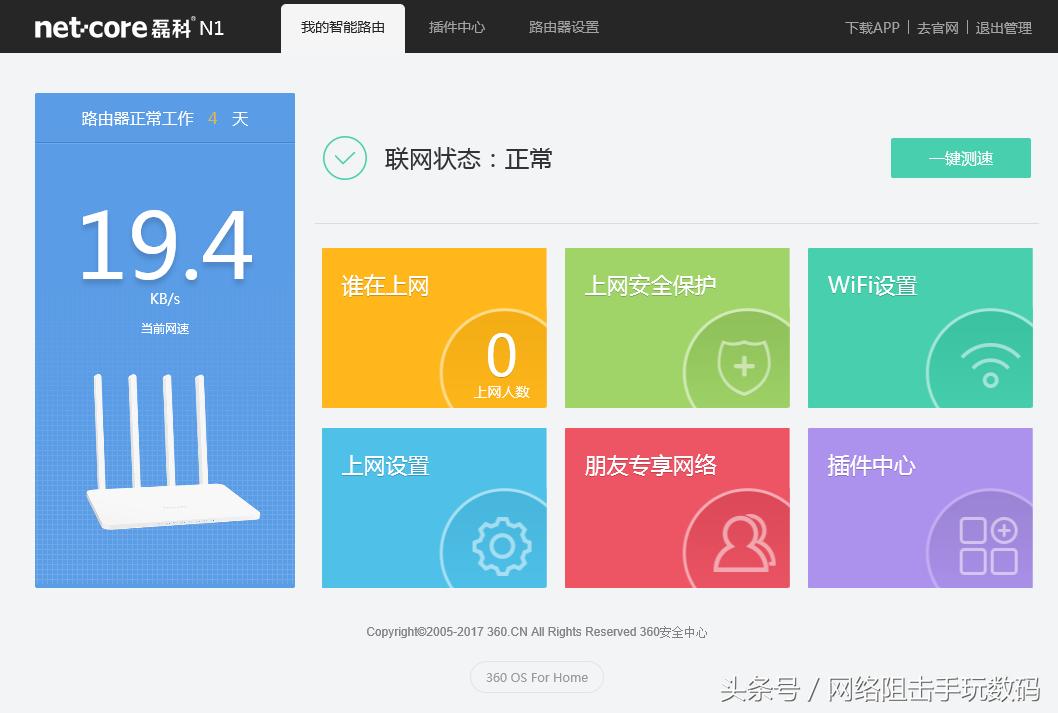Click 退出管理 to log out
This screenshot has height=713, width=1058.
1003,27
